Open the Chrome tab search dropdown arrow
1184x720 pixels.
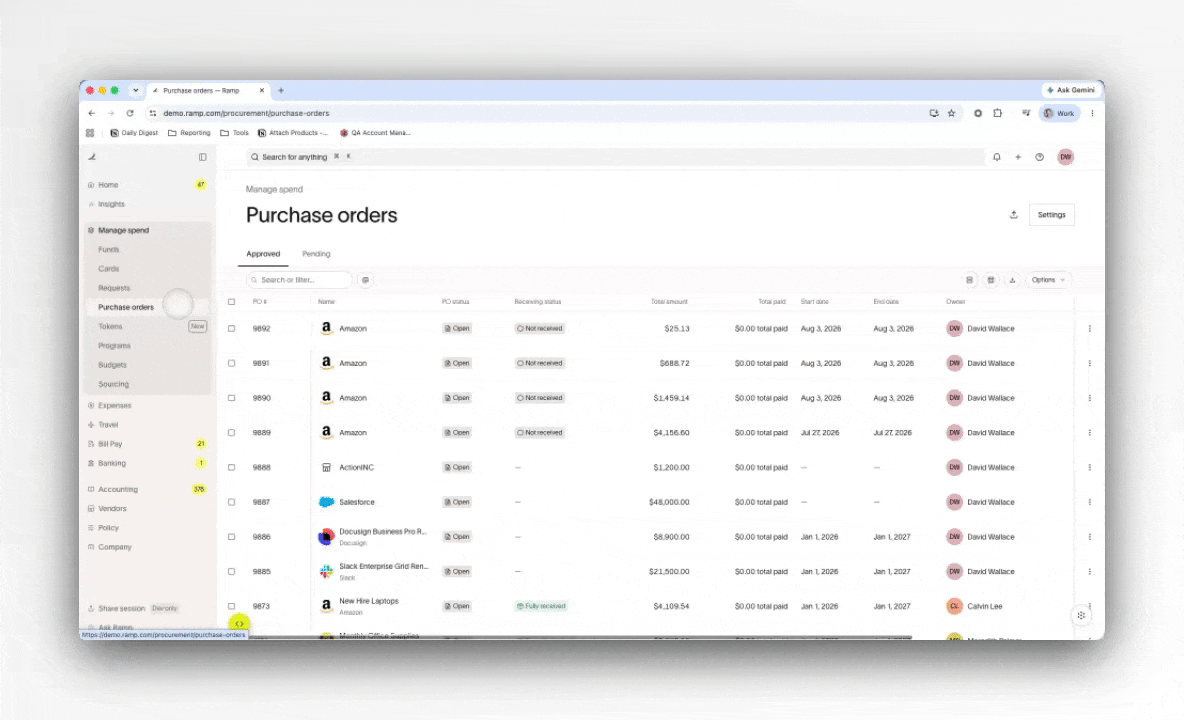(135, 91)
